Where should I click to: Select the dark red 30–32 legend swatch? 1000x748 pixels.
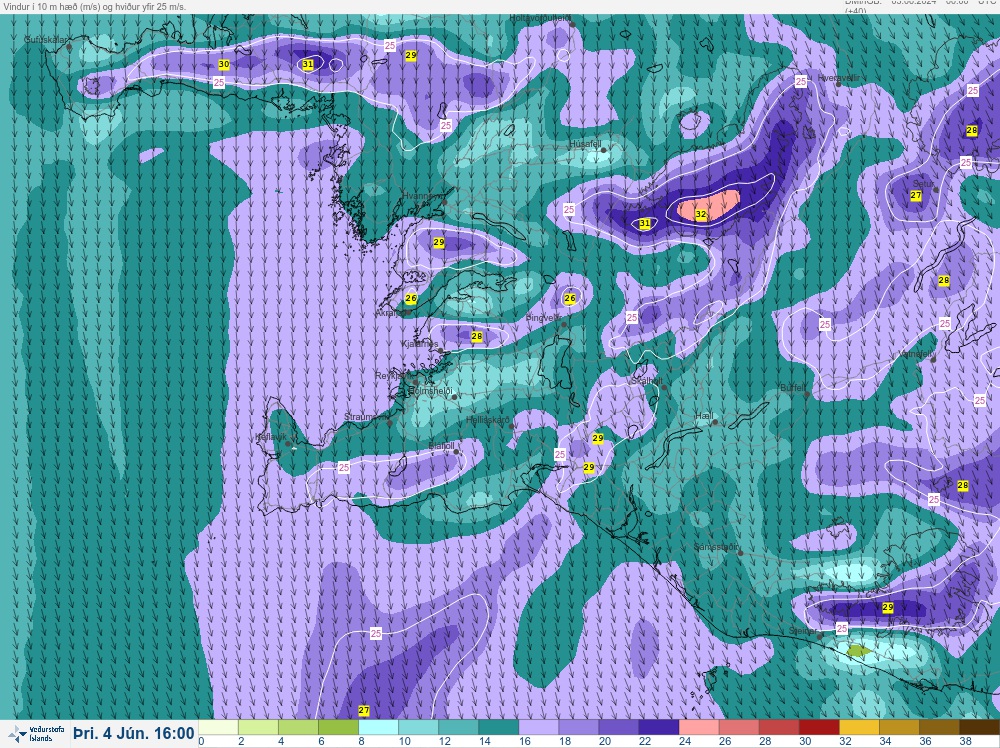819,727
